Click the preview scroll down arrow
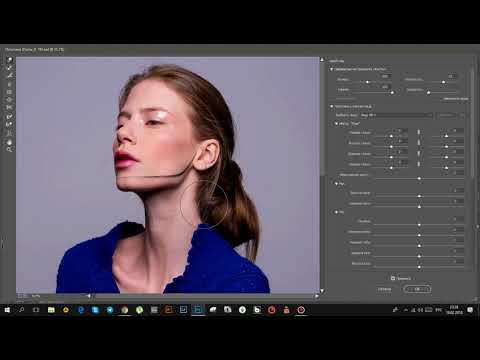Viewport: 480px width, 360px height. click(322, 291)
